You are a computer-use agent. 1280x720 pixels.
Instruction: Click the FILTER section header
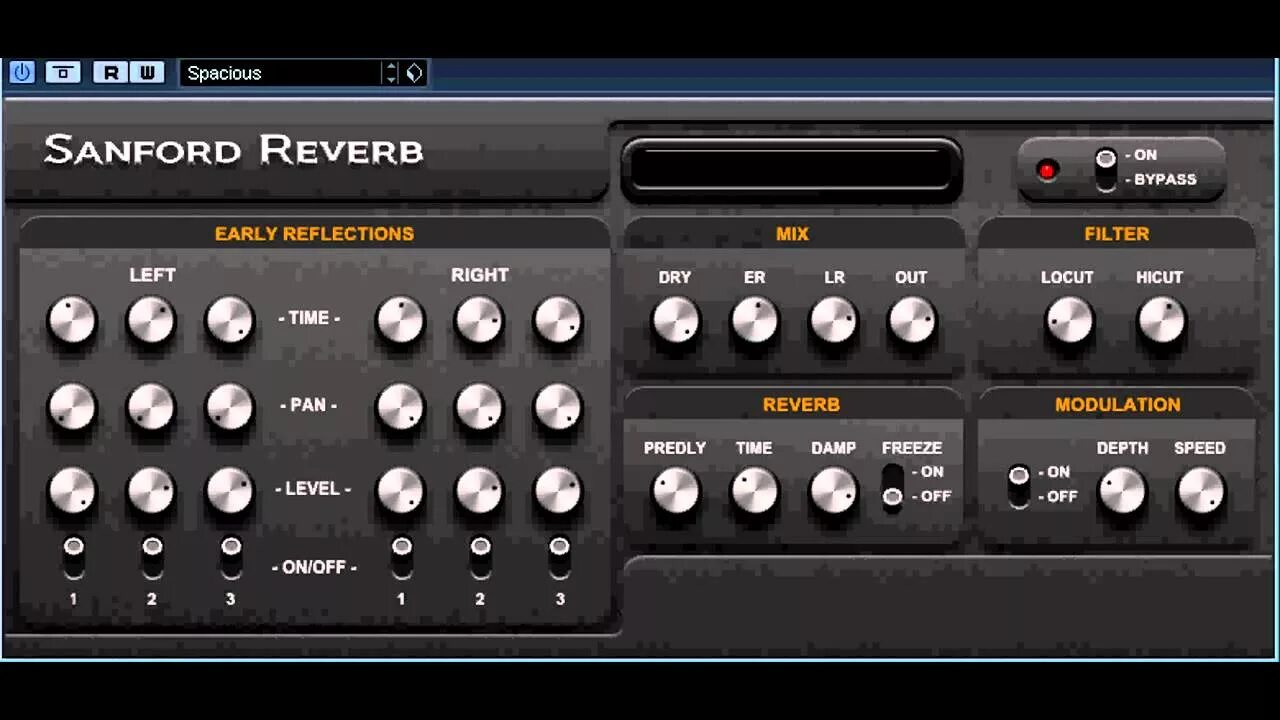point(1117,234)
